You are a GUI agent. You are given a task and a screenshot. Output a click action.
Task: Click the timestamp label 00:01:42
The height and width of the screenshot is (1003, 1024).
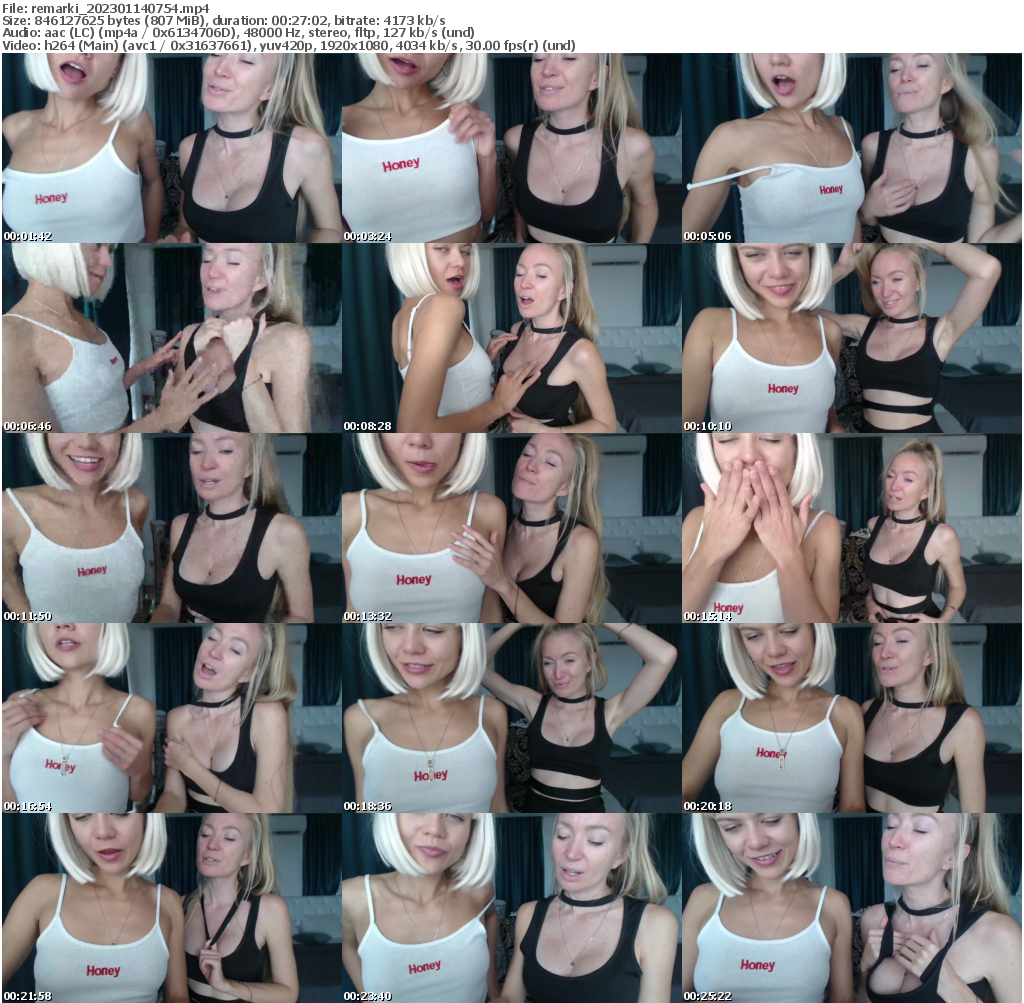click(28, 236)
